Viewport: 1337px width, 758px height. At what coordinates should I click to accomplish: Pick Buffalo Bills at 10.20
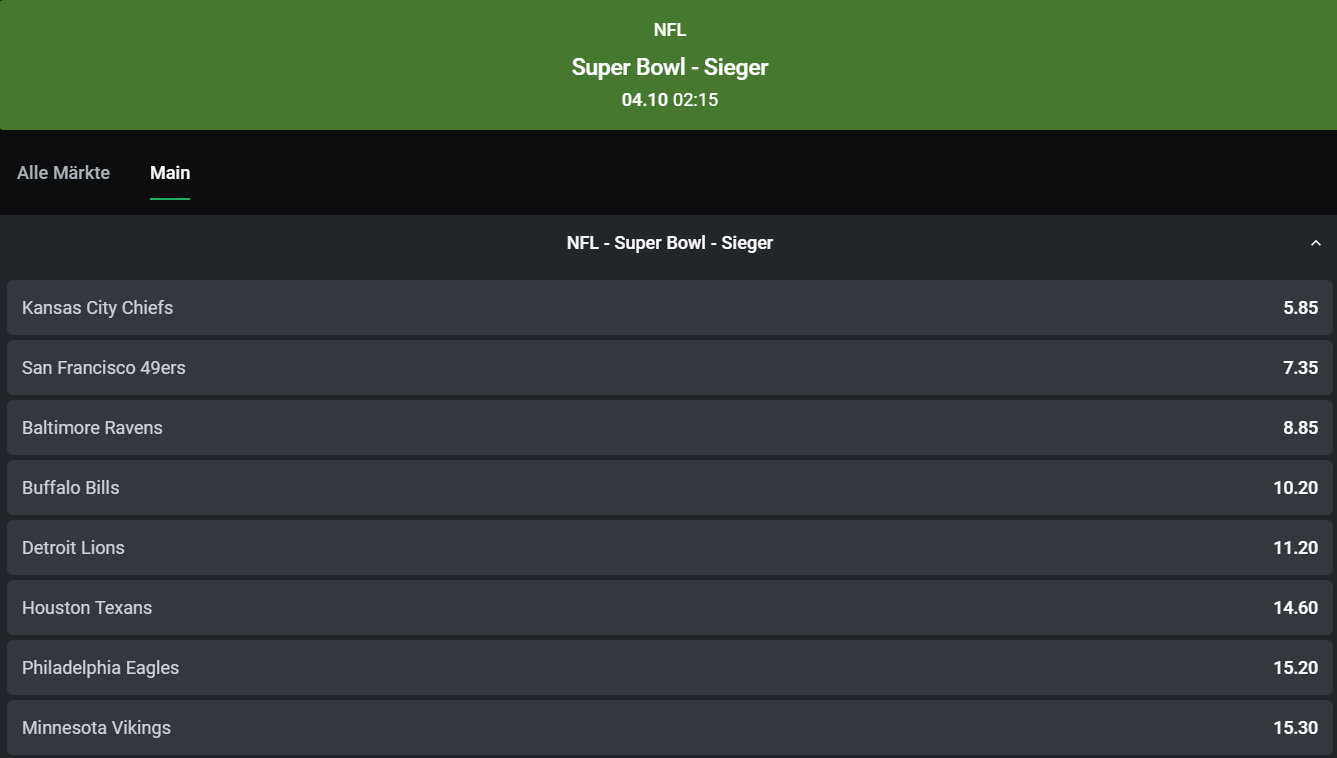point(1297,487)
